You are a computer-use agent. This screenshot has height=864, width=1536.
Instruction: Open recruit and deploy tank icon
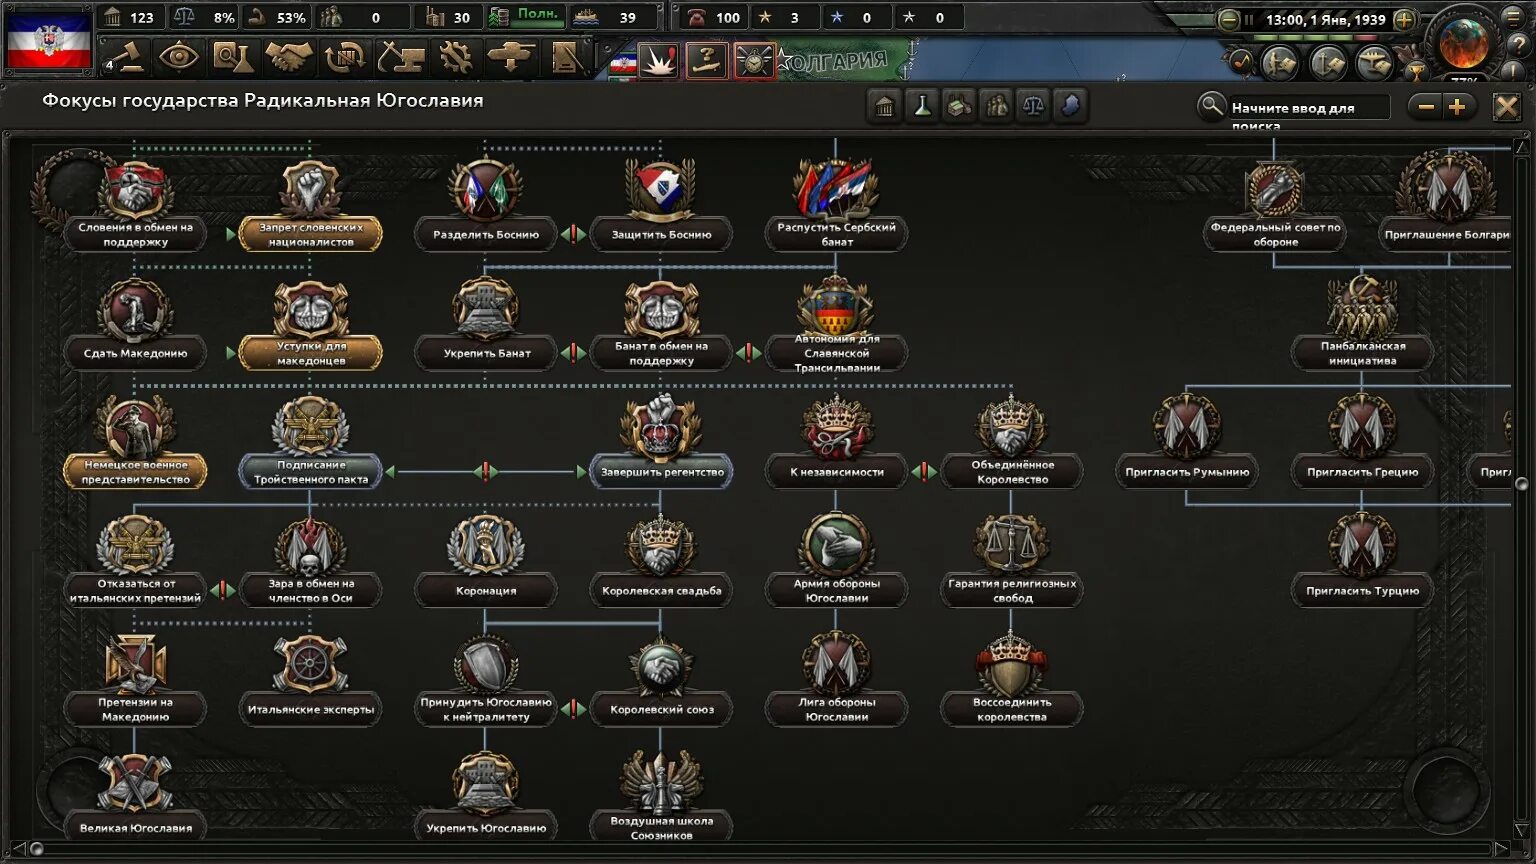[x=511, y=57]
